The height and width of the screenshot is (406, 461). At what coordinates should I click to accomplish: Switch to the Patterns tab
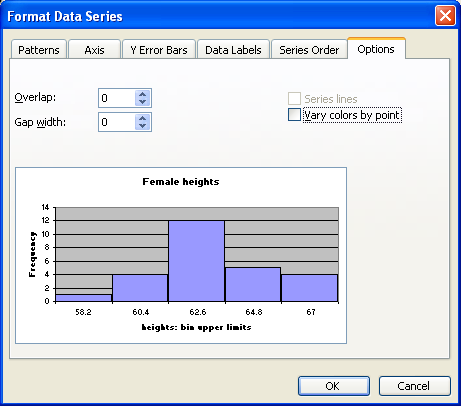click(39, 50)
